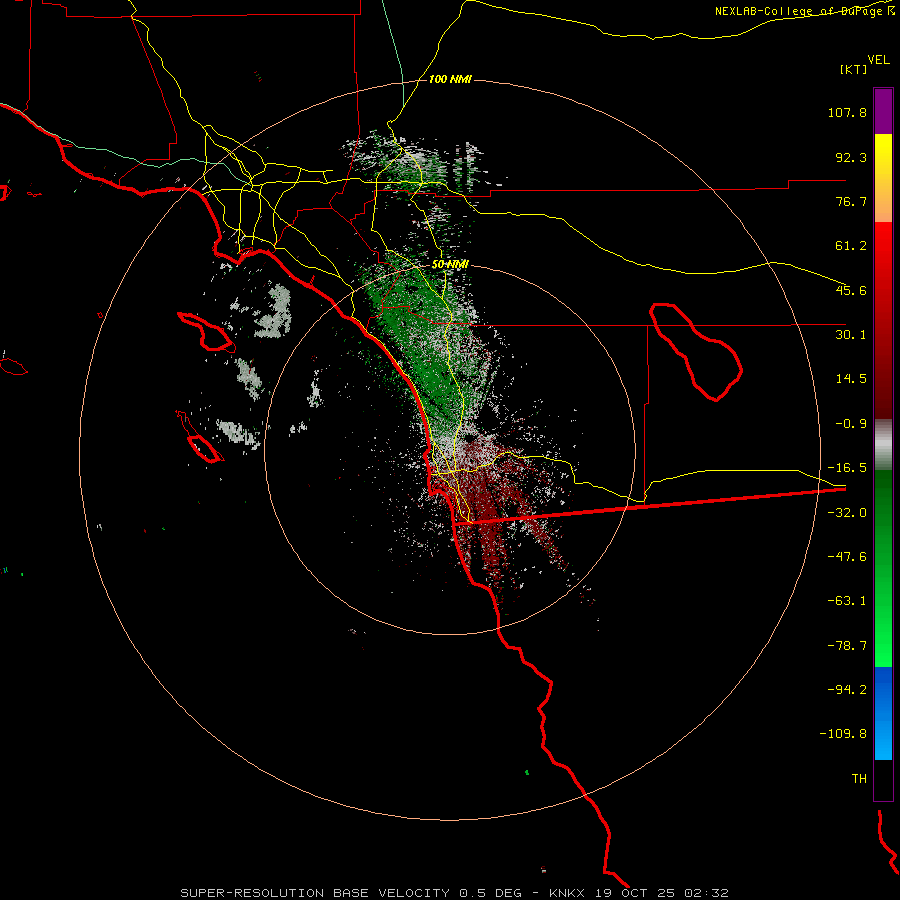Pick the green segment of the color bar
900x900 pixels.
pos(883,568)
